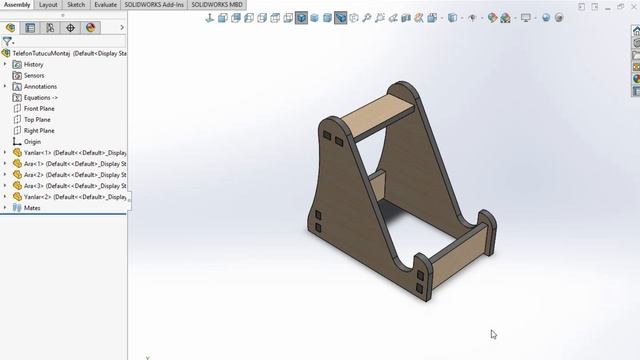The image size is (640, 360).
Task: Click the Display Style cube icon
Action: 452,18
